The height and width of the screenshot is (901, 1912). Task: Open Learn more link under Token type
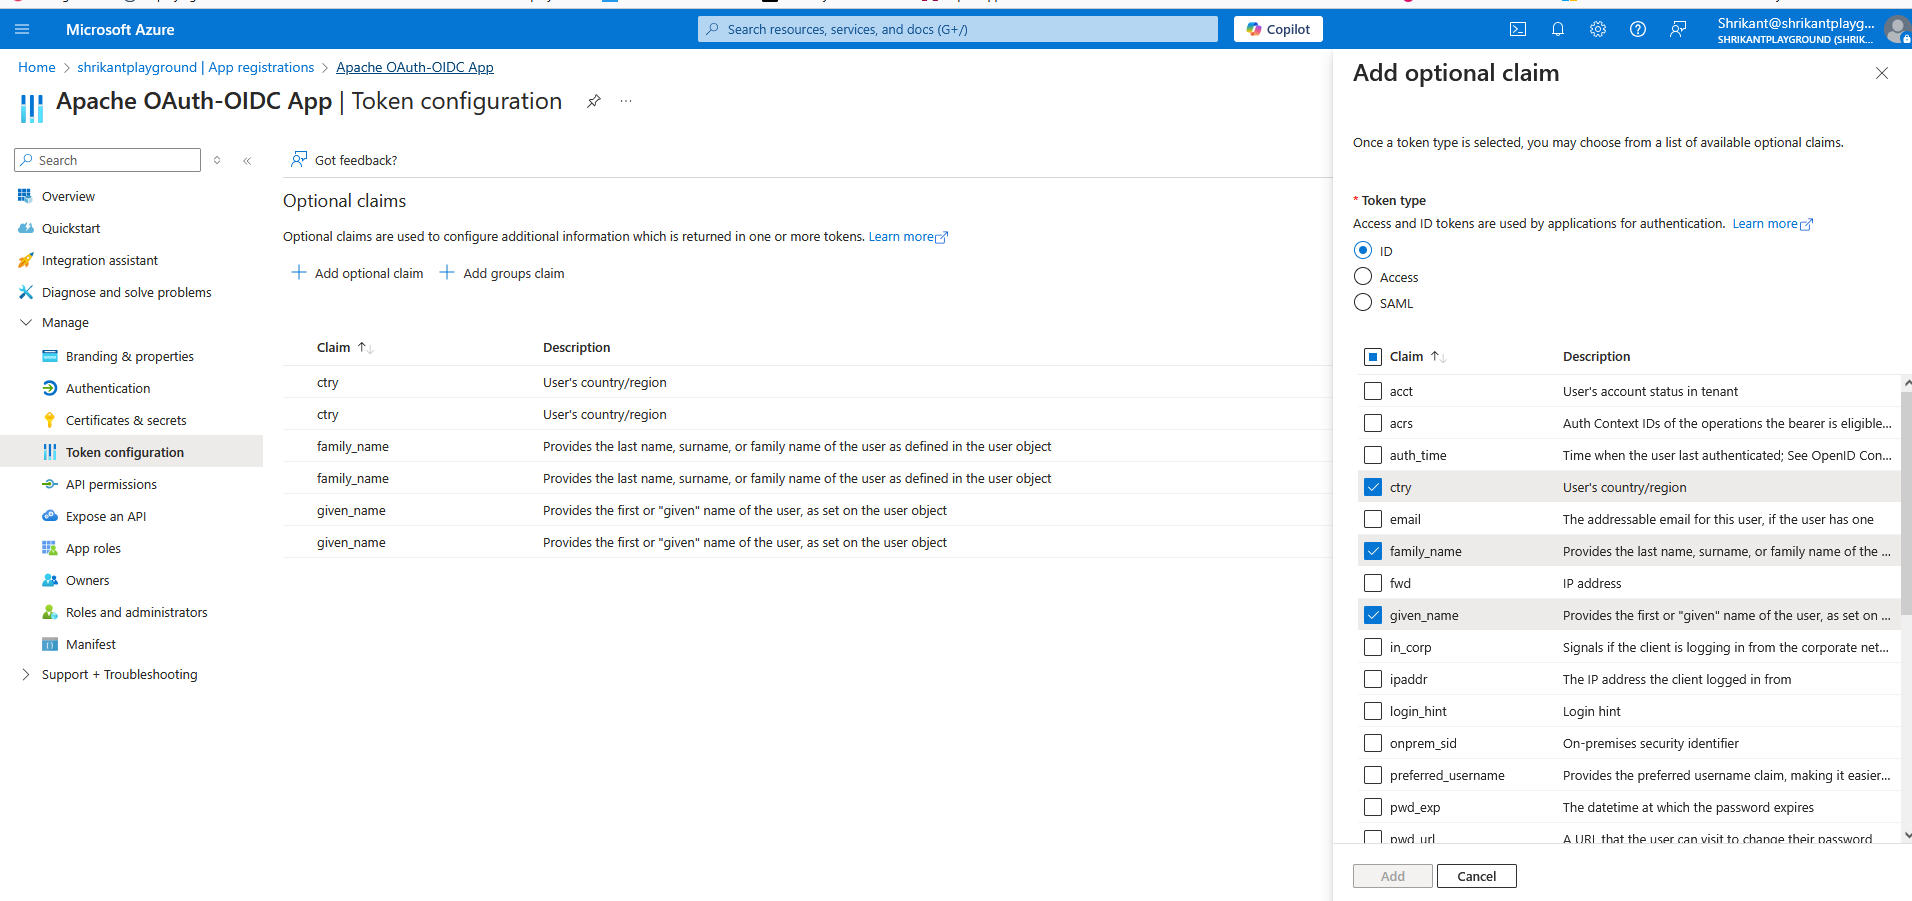(1772, 224)
